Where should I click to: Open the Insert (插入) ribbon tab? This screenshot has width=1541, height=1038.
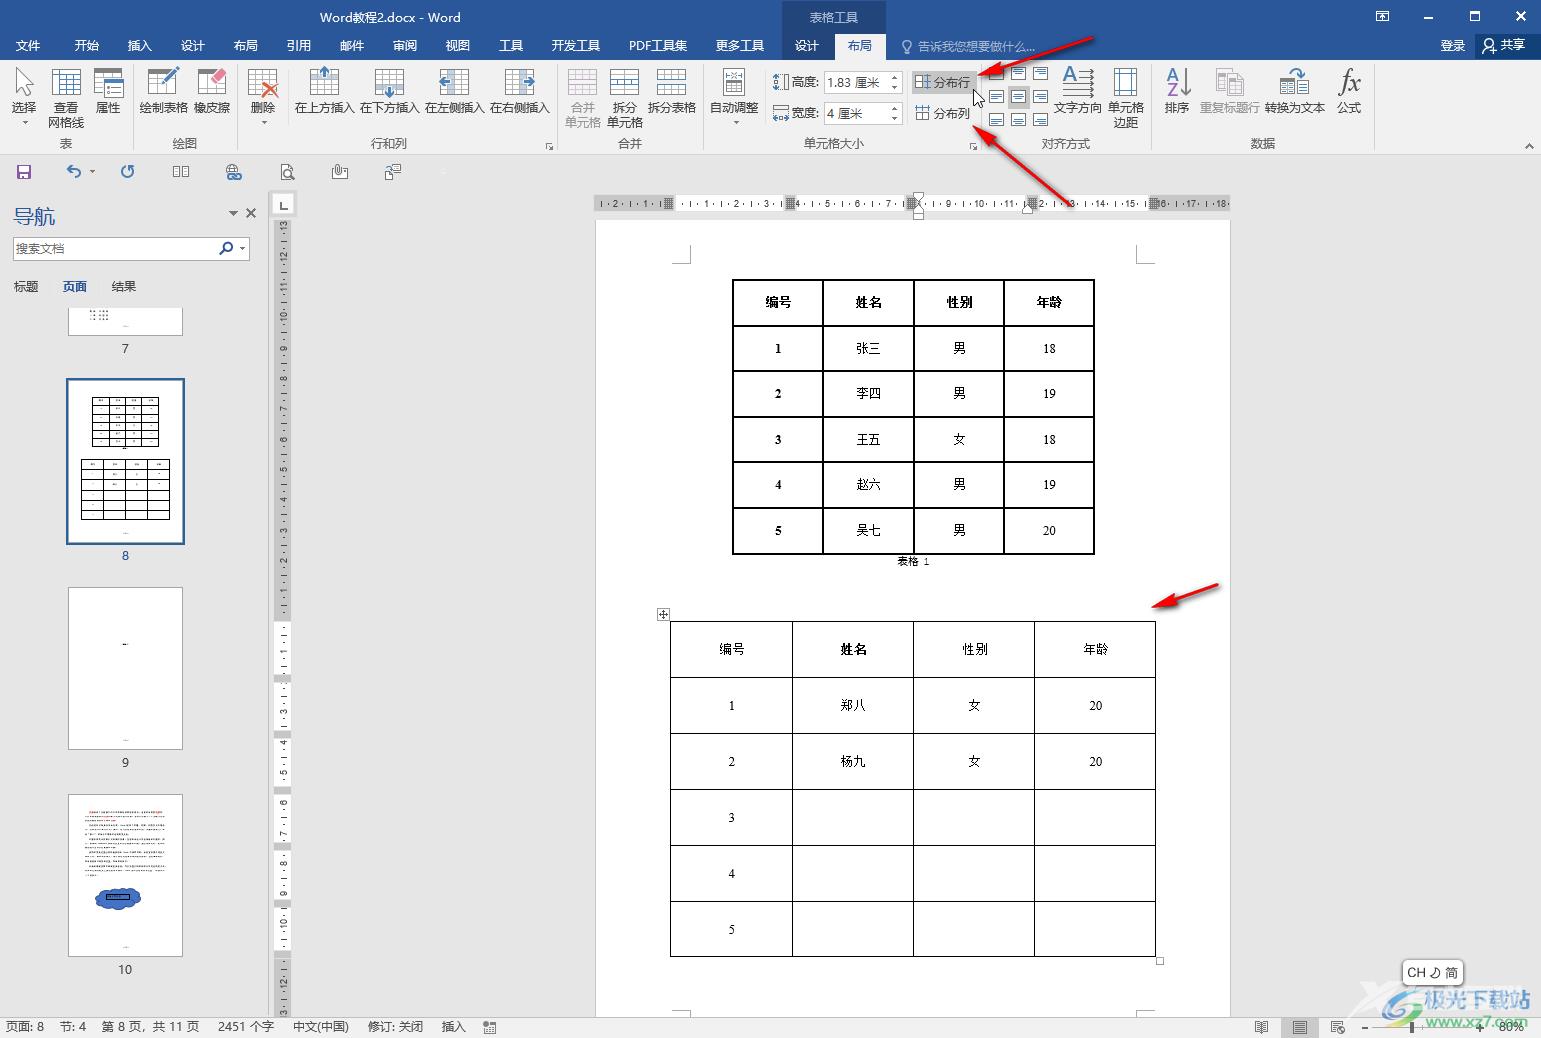pyautogui.click(x=140, y=45)
